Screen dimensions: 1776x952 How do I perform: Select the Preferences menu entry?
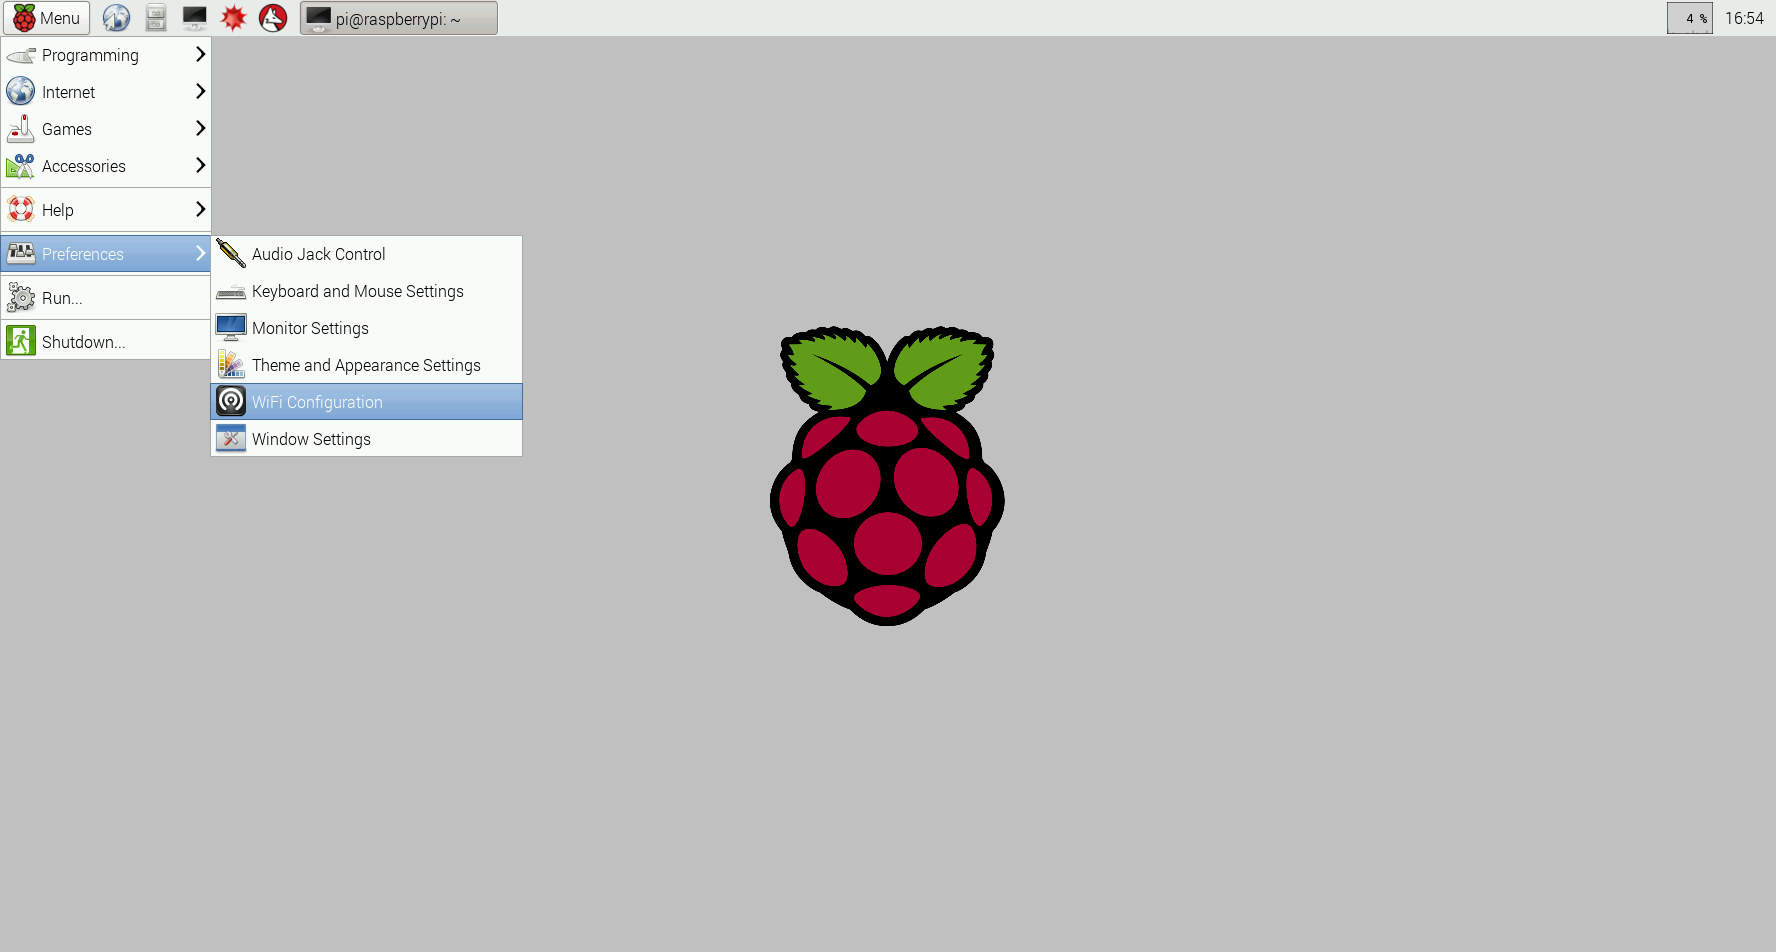106,254
